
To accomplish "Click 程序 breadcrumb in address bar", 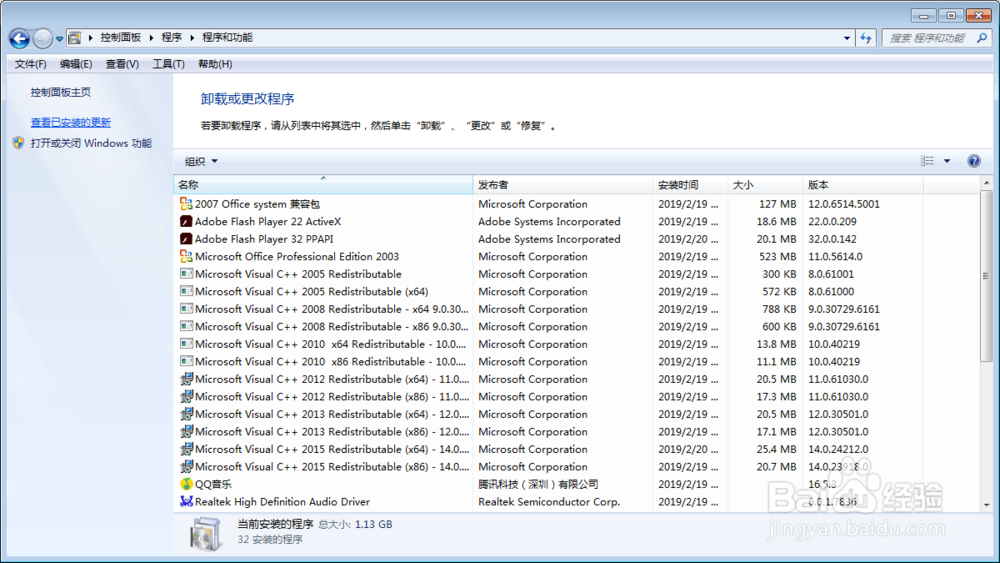I will tap(172, 38).
